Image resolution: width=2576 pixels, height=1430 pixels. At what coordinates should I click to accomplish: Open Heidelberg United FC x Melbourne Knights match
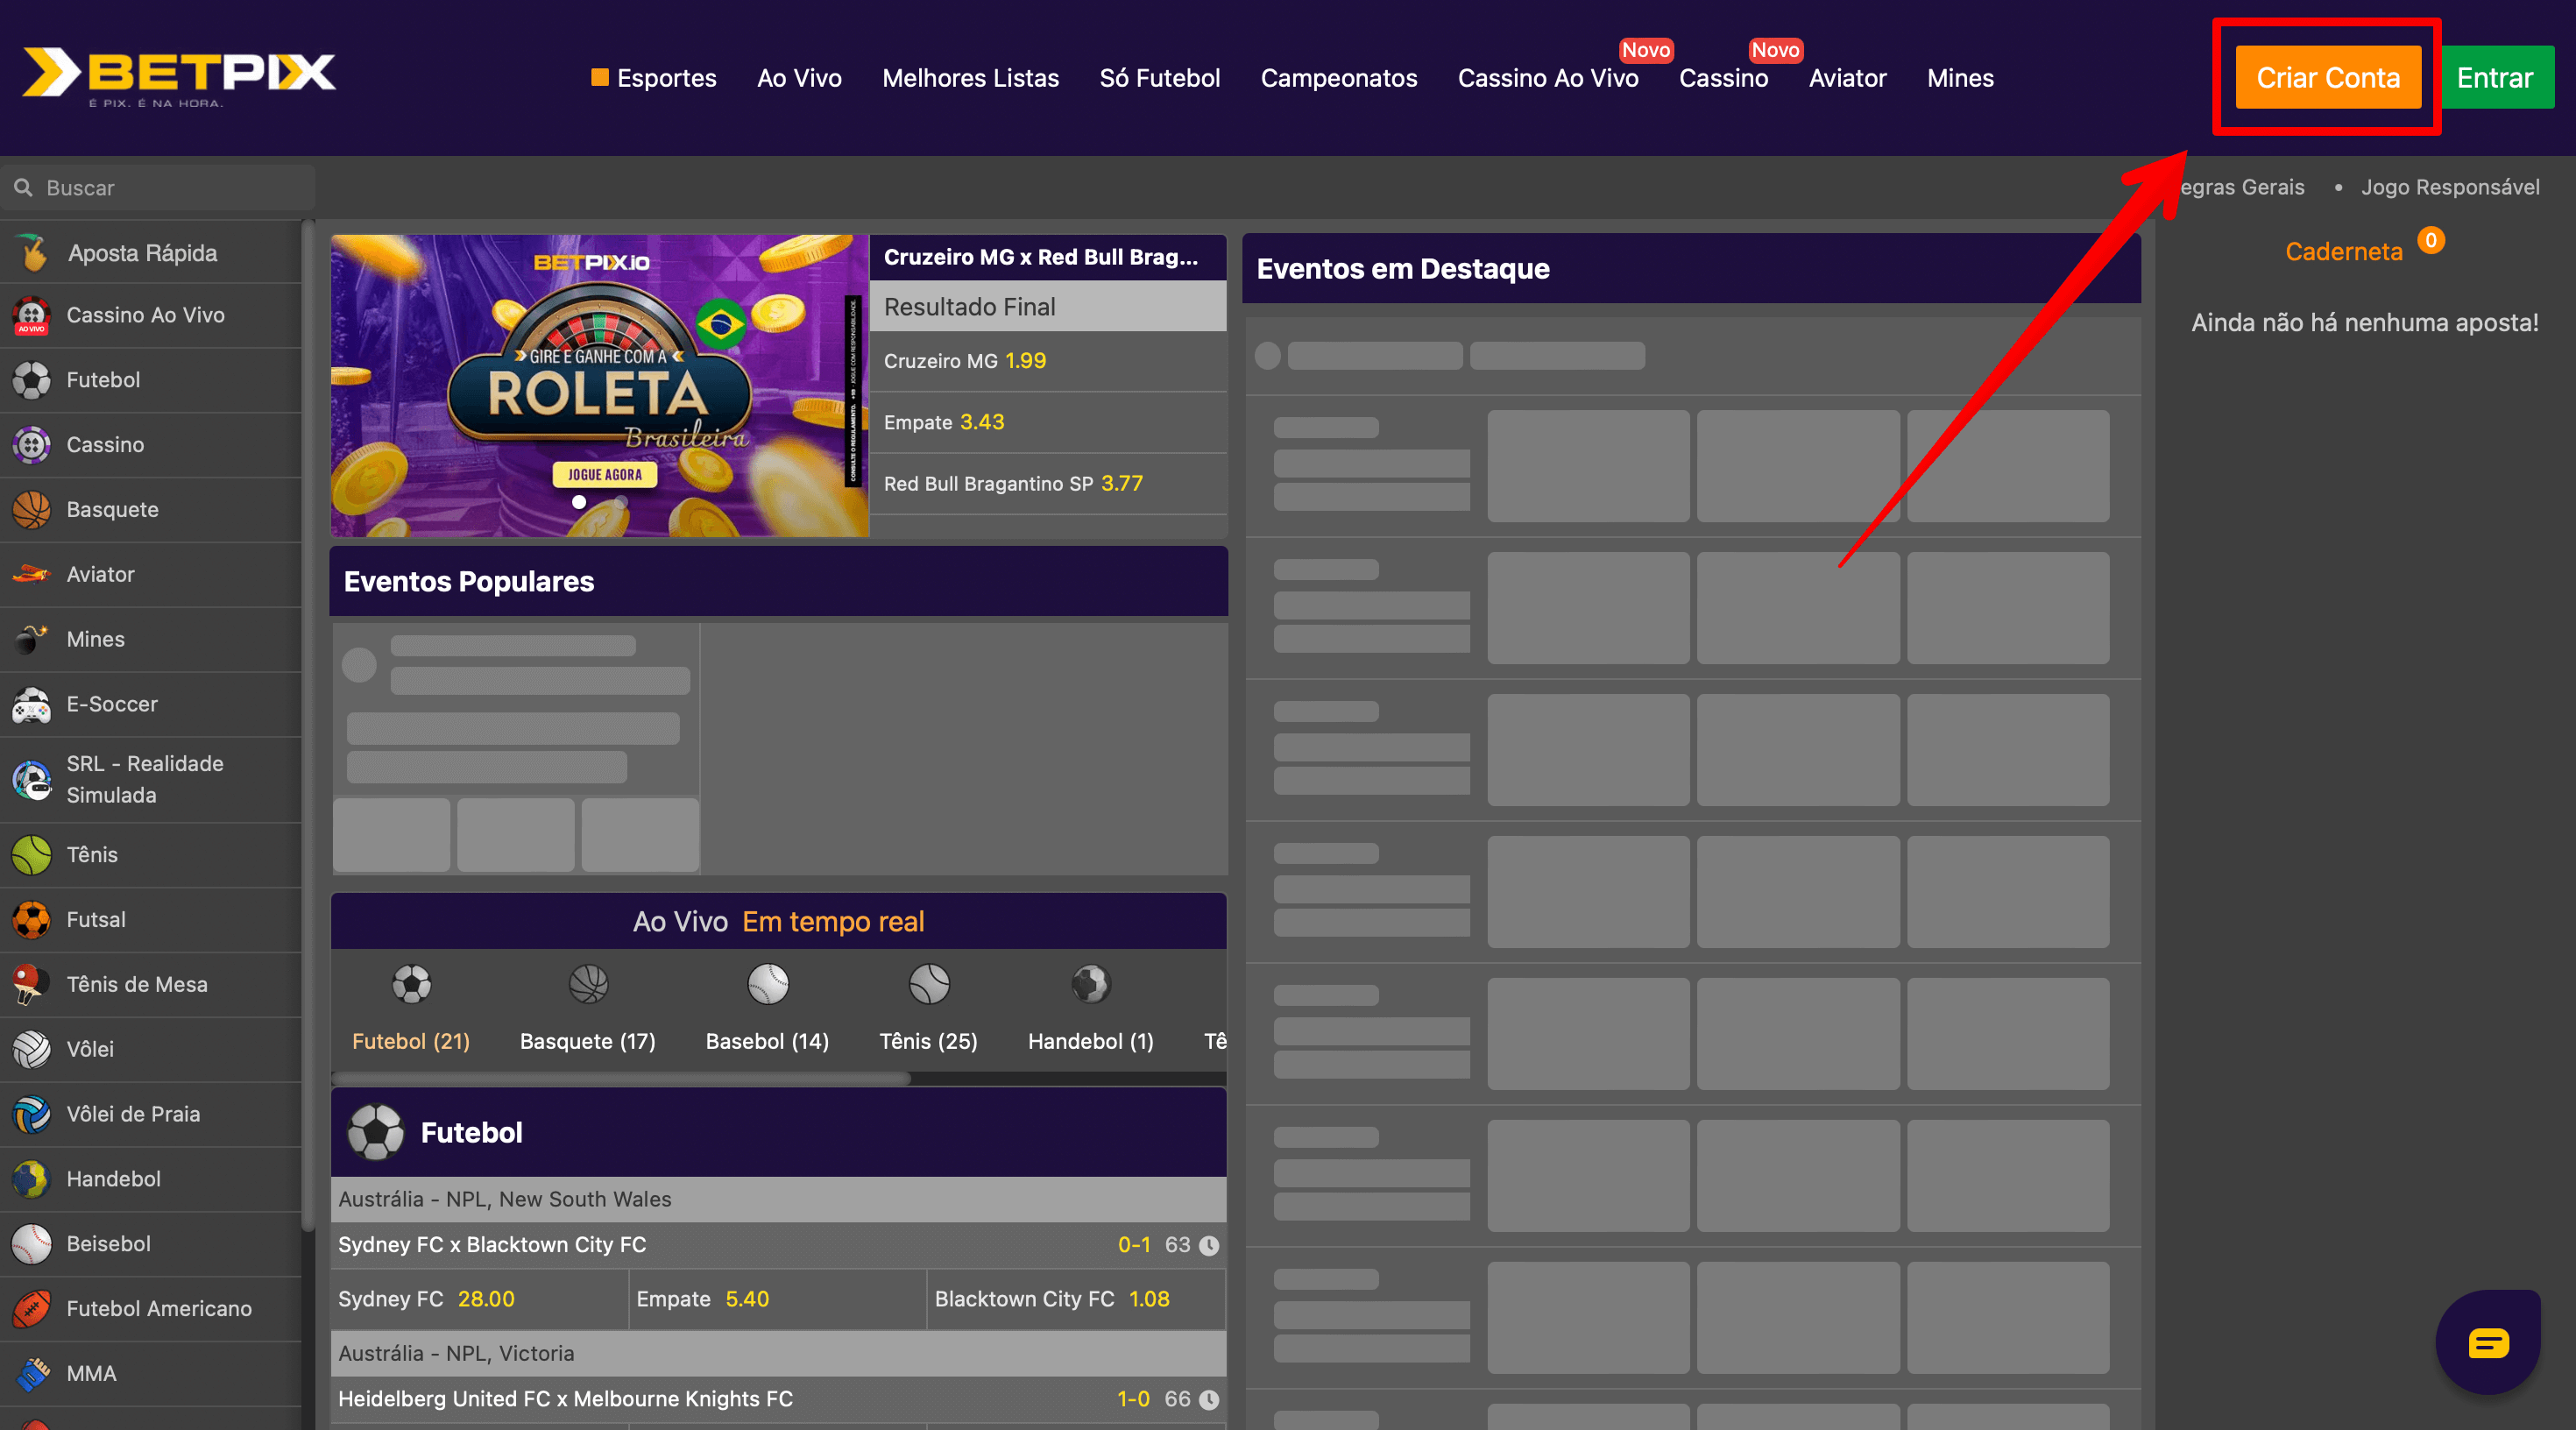[x=778, y=1399]
